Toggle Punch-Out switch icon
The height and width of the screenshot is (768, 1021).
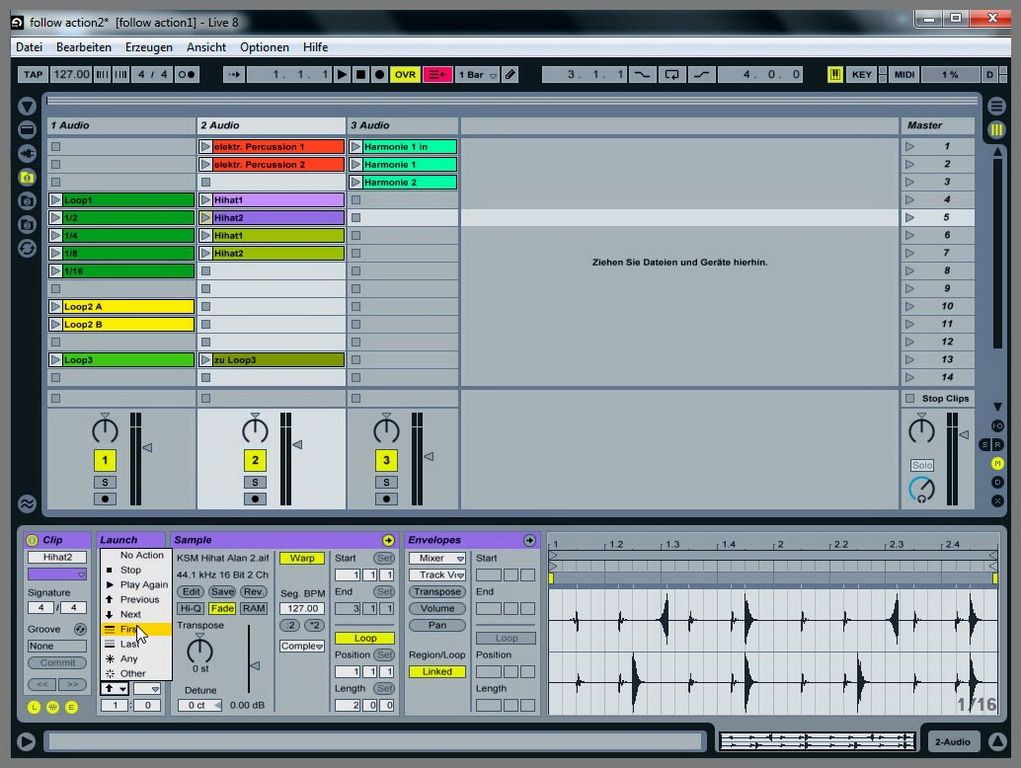click(701, 74)
